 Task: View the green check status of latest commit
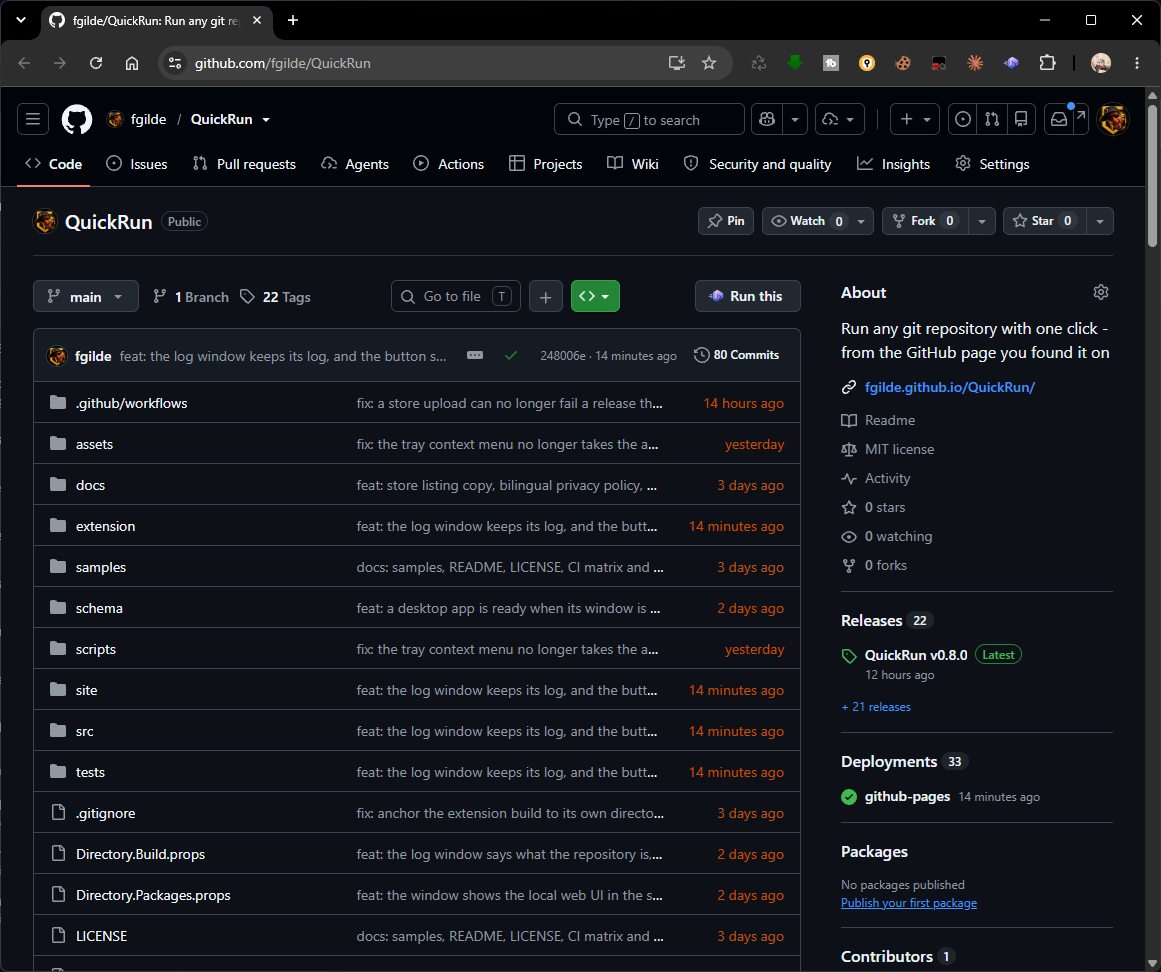click(511, 355)
